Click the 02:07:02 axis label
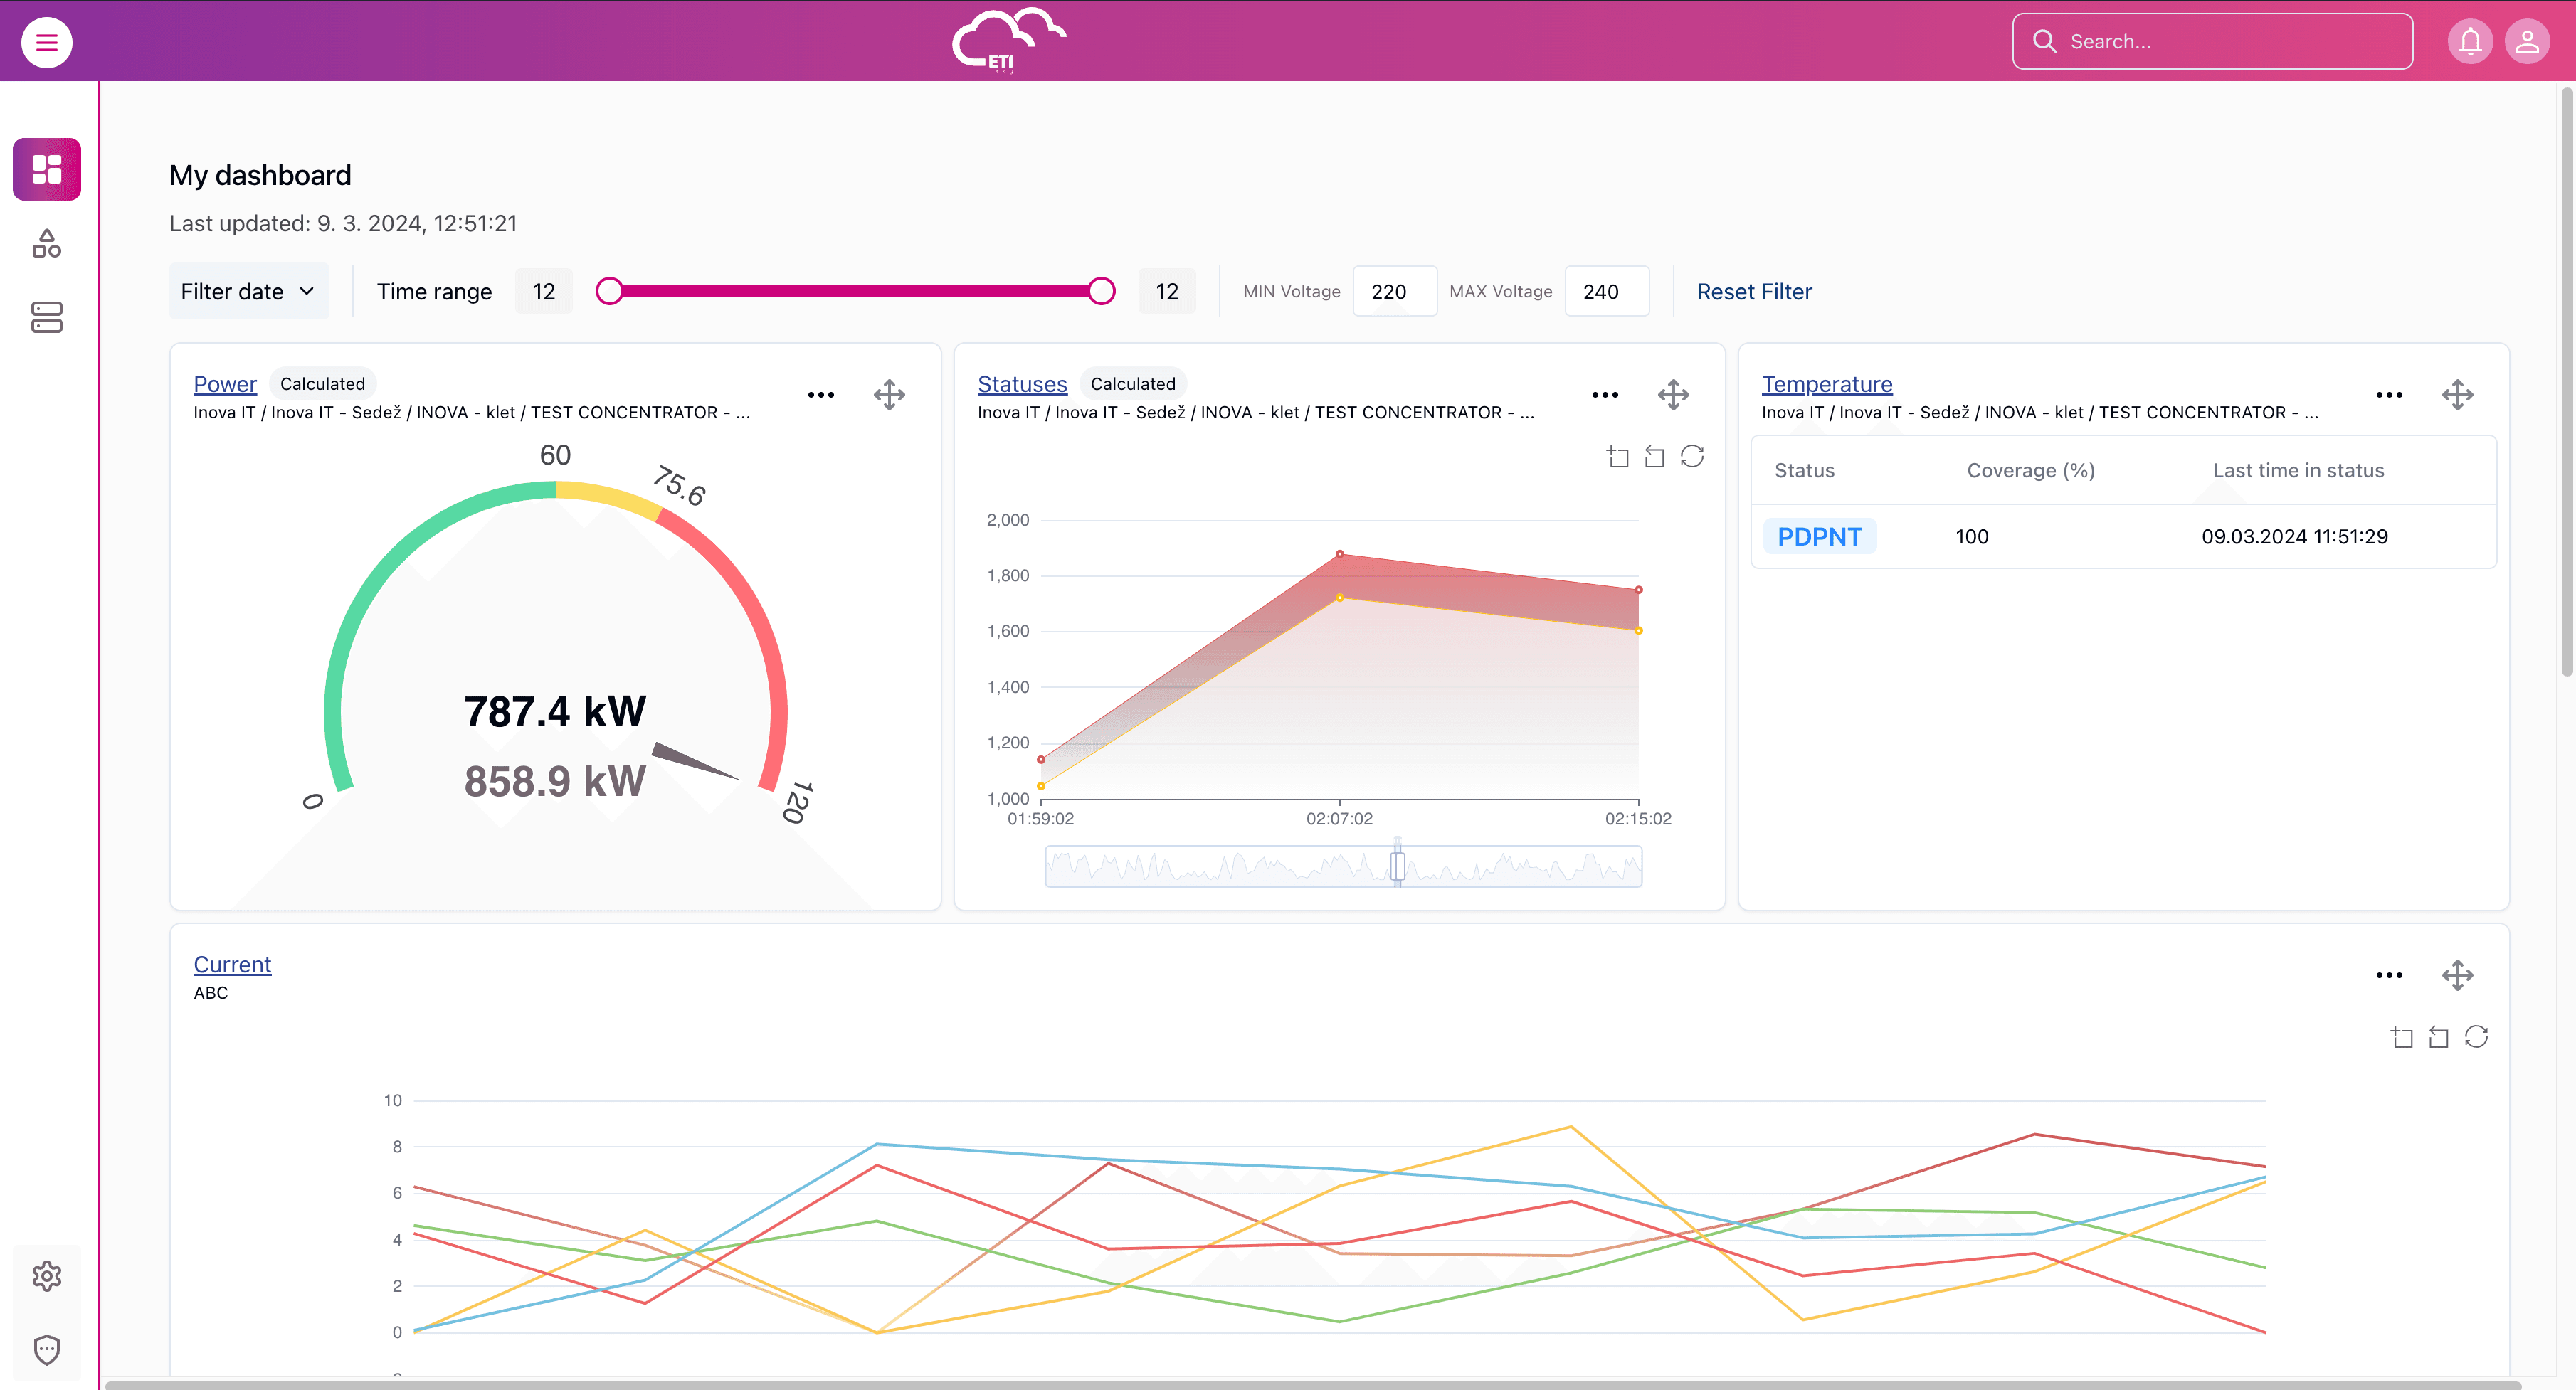The image size is (2576, 1390). 1339,818
